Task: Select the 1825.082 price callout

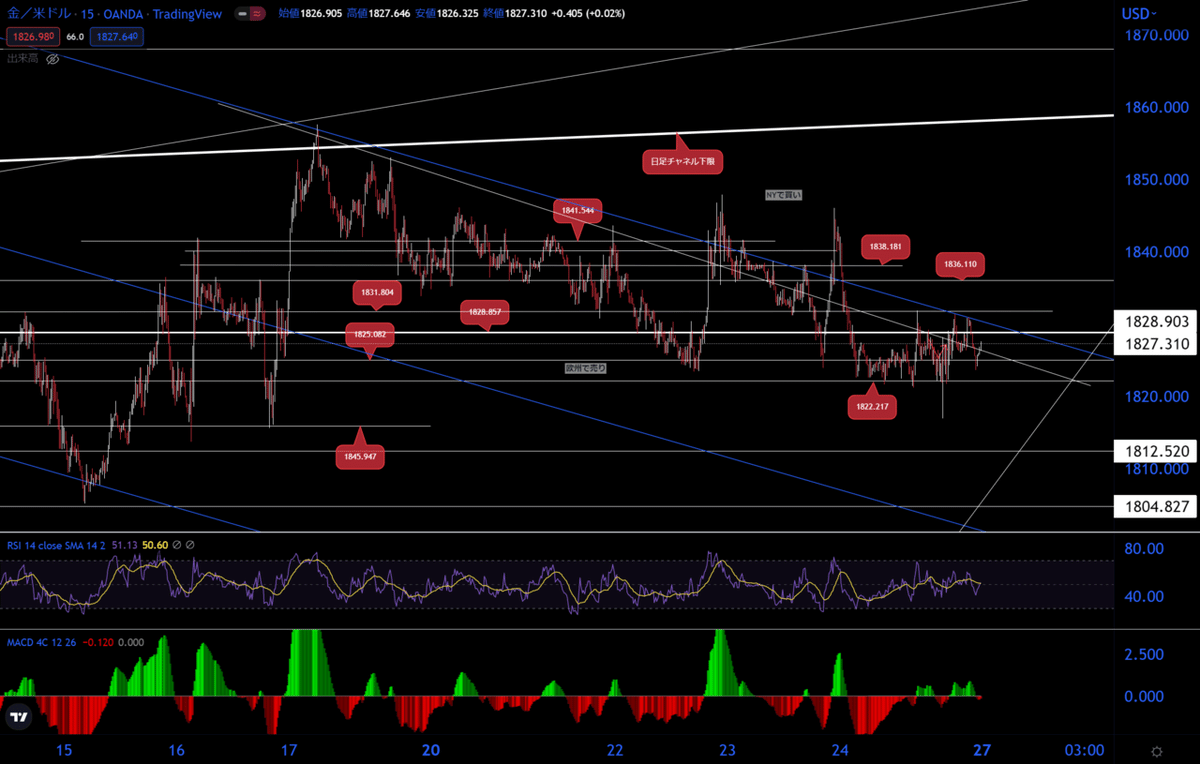Action: (370, 334)
